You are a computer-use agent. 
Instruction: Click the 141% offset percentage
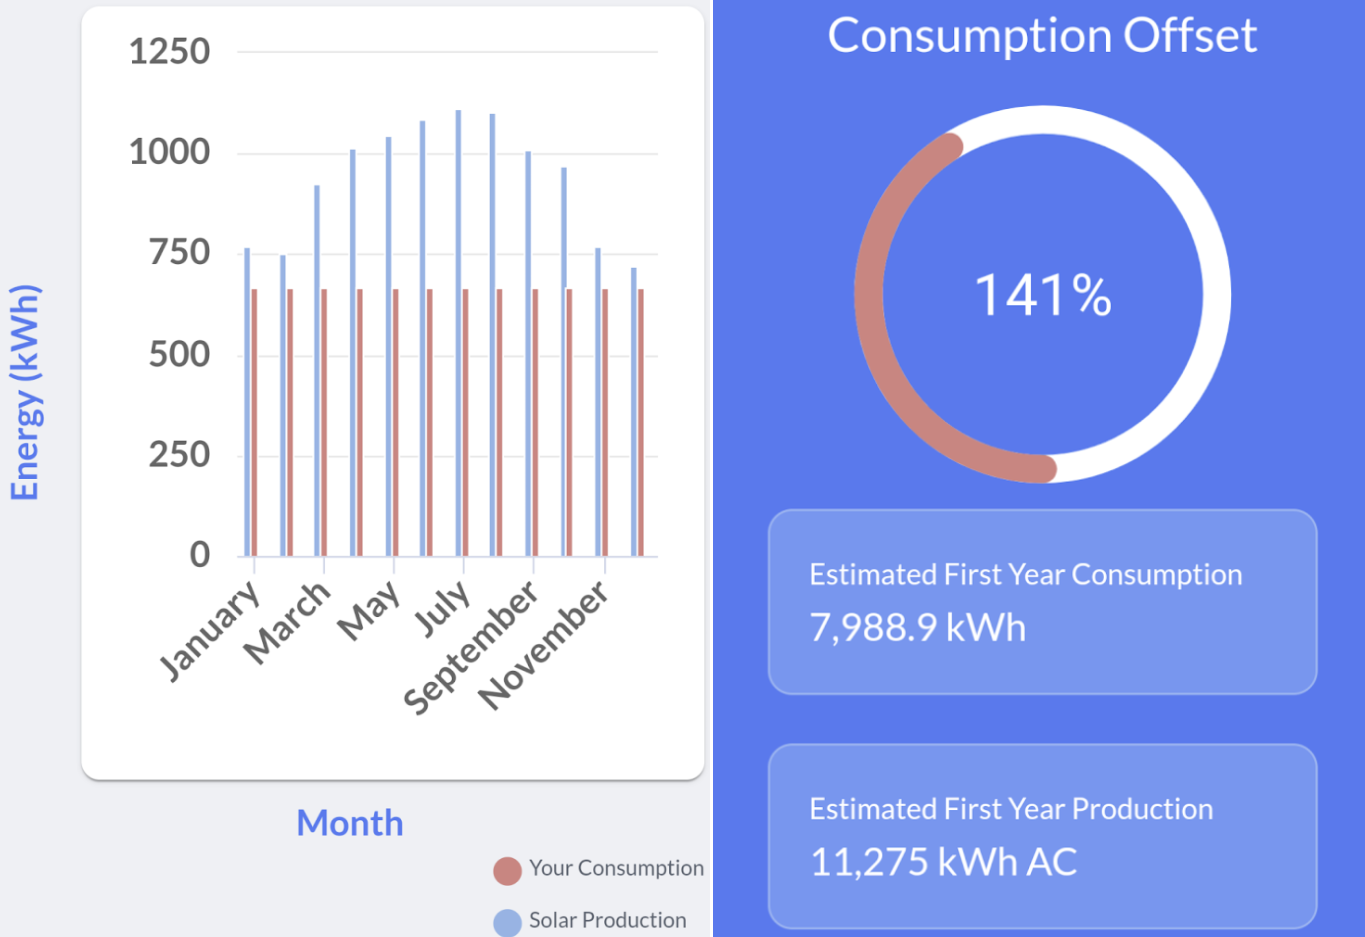pos(1042,296)
